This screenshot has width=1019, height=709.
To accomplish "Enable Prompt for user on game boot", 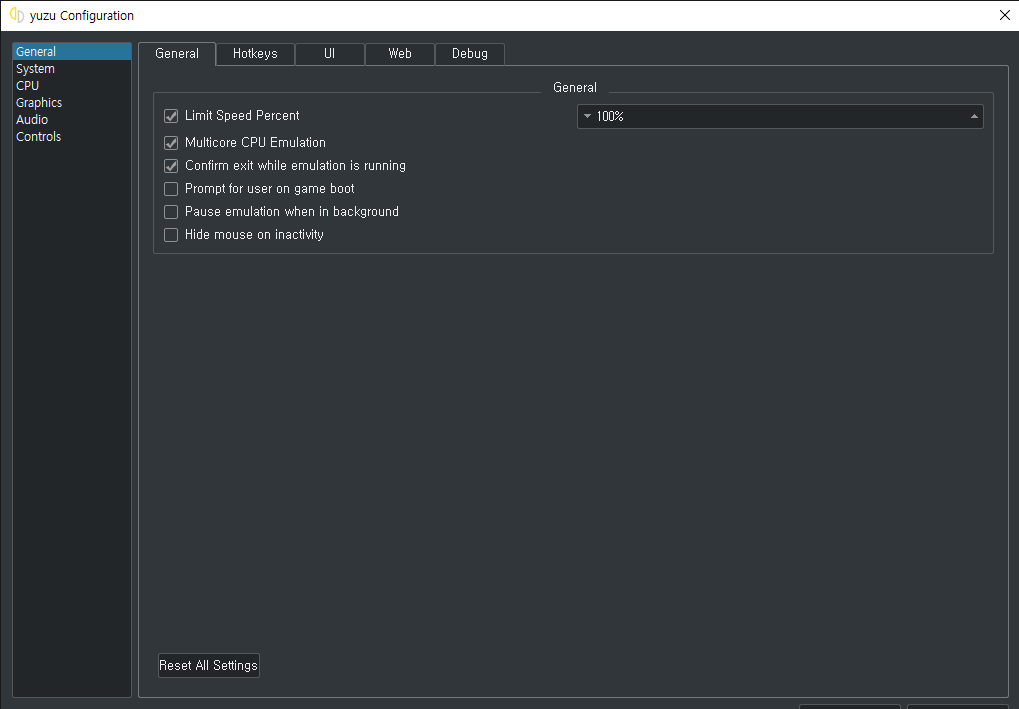I will click(171, 188).
